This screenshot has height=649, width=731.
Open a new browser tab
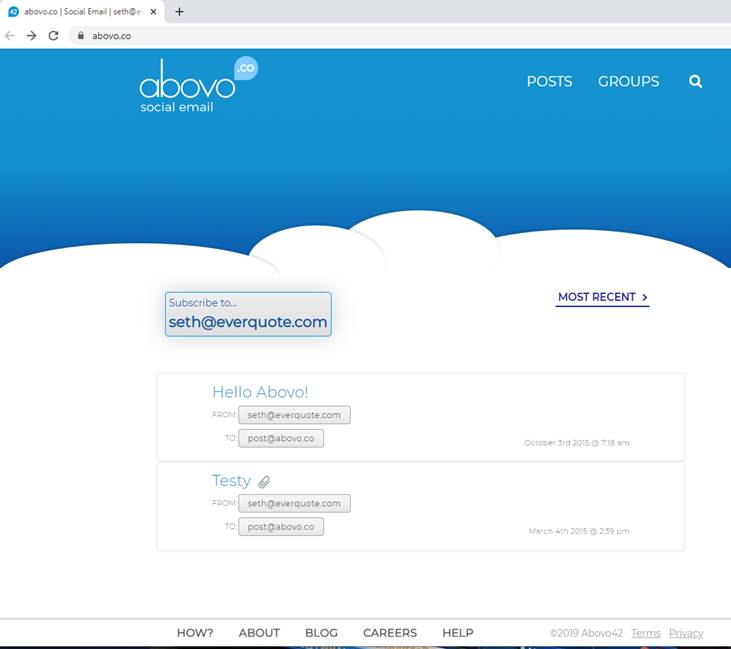coord(179,12)
